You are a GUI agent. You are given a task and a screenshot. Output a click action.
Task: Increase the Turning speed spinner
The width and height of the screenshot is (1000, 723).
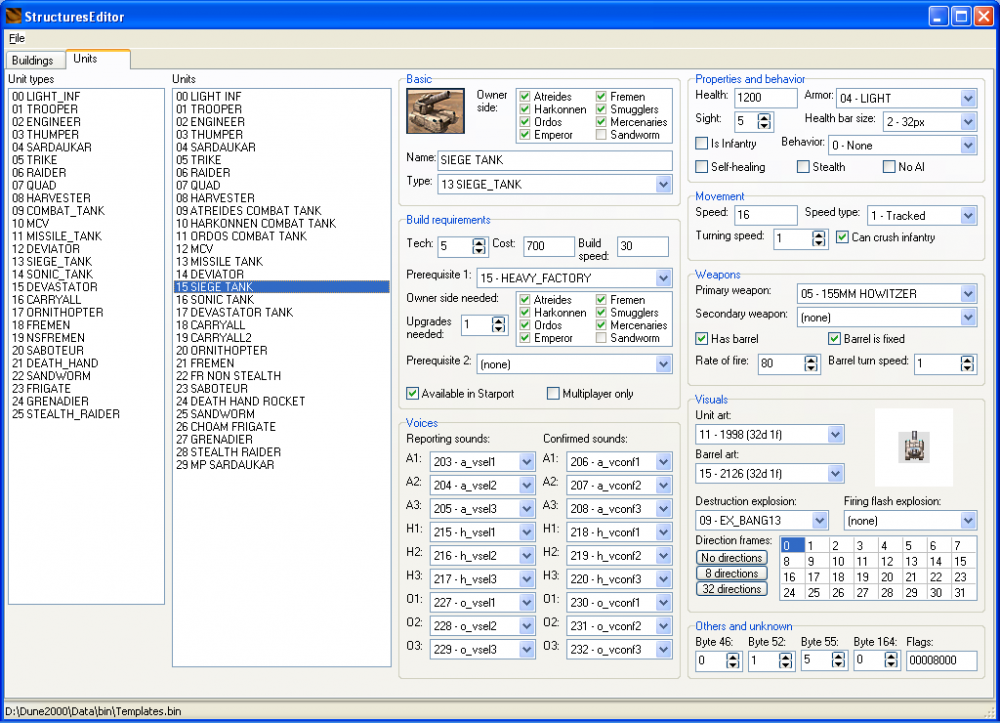pos(820,234)
